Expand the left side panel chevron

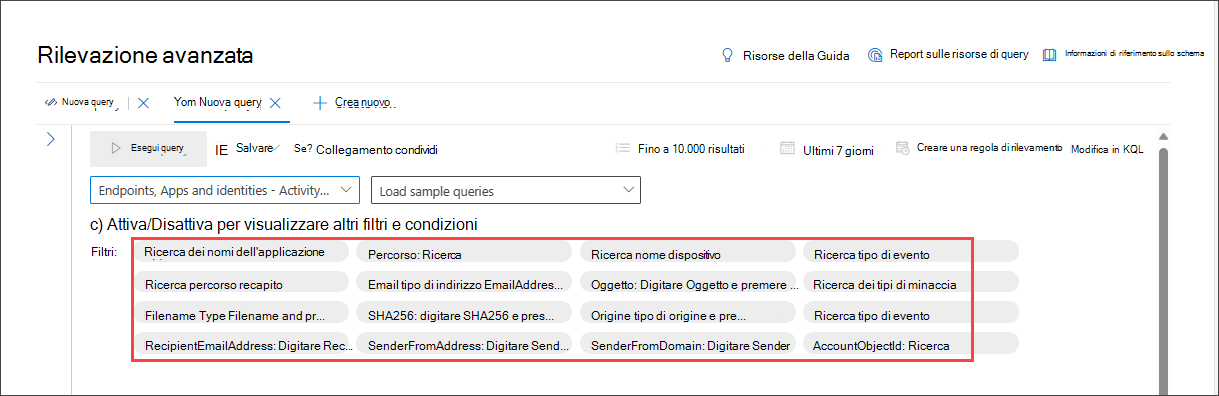[51, 139]
